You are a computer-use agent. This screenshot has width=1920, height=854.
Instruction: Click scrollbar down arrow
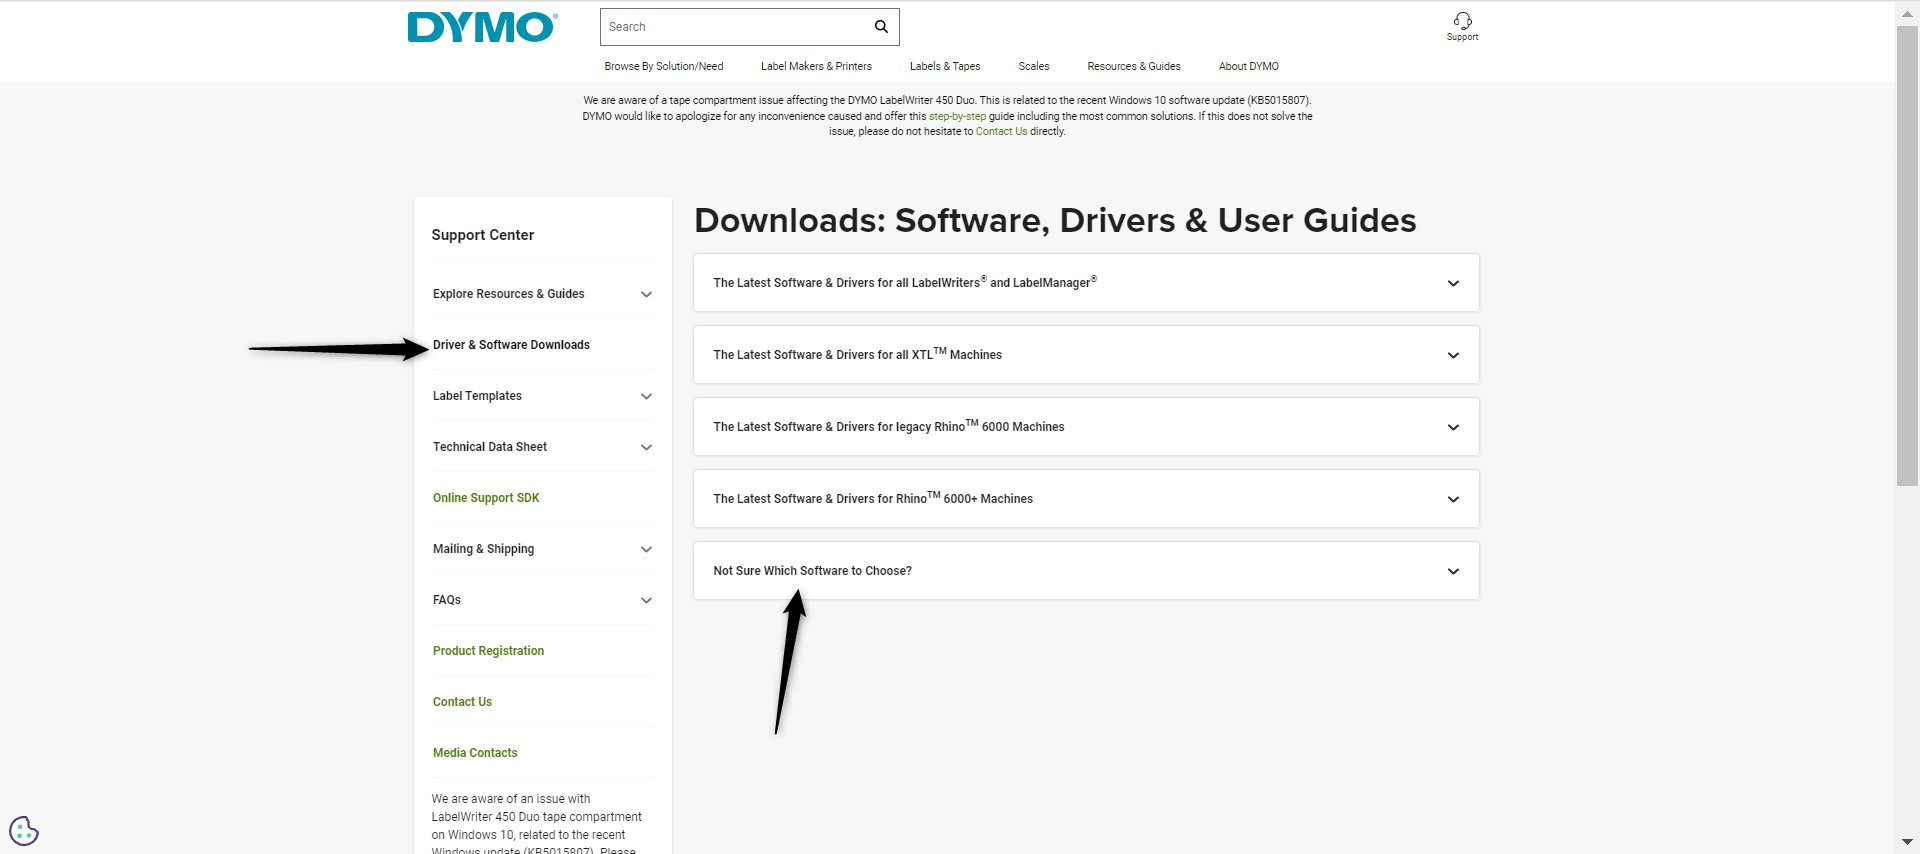tap(1907, 842)
